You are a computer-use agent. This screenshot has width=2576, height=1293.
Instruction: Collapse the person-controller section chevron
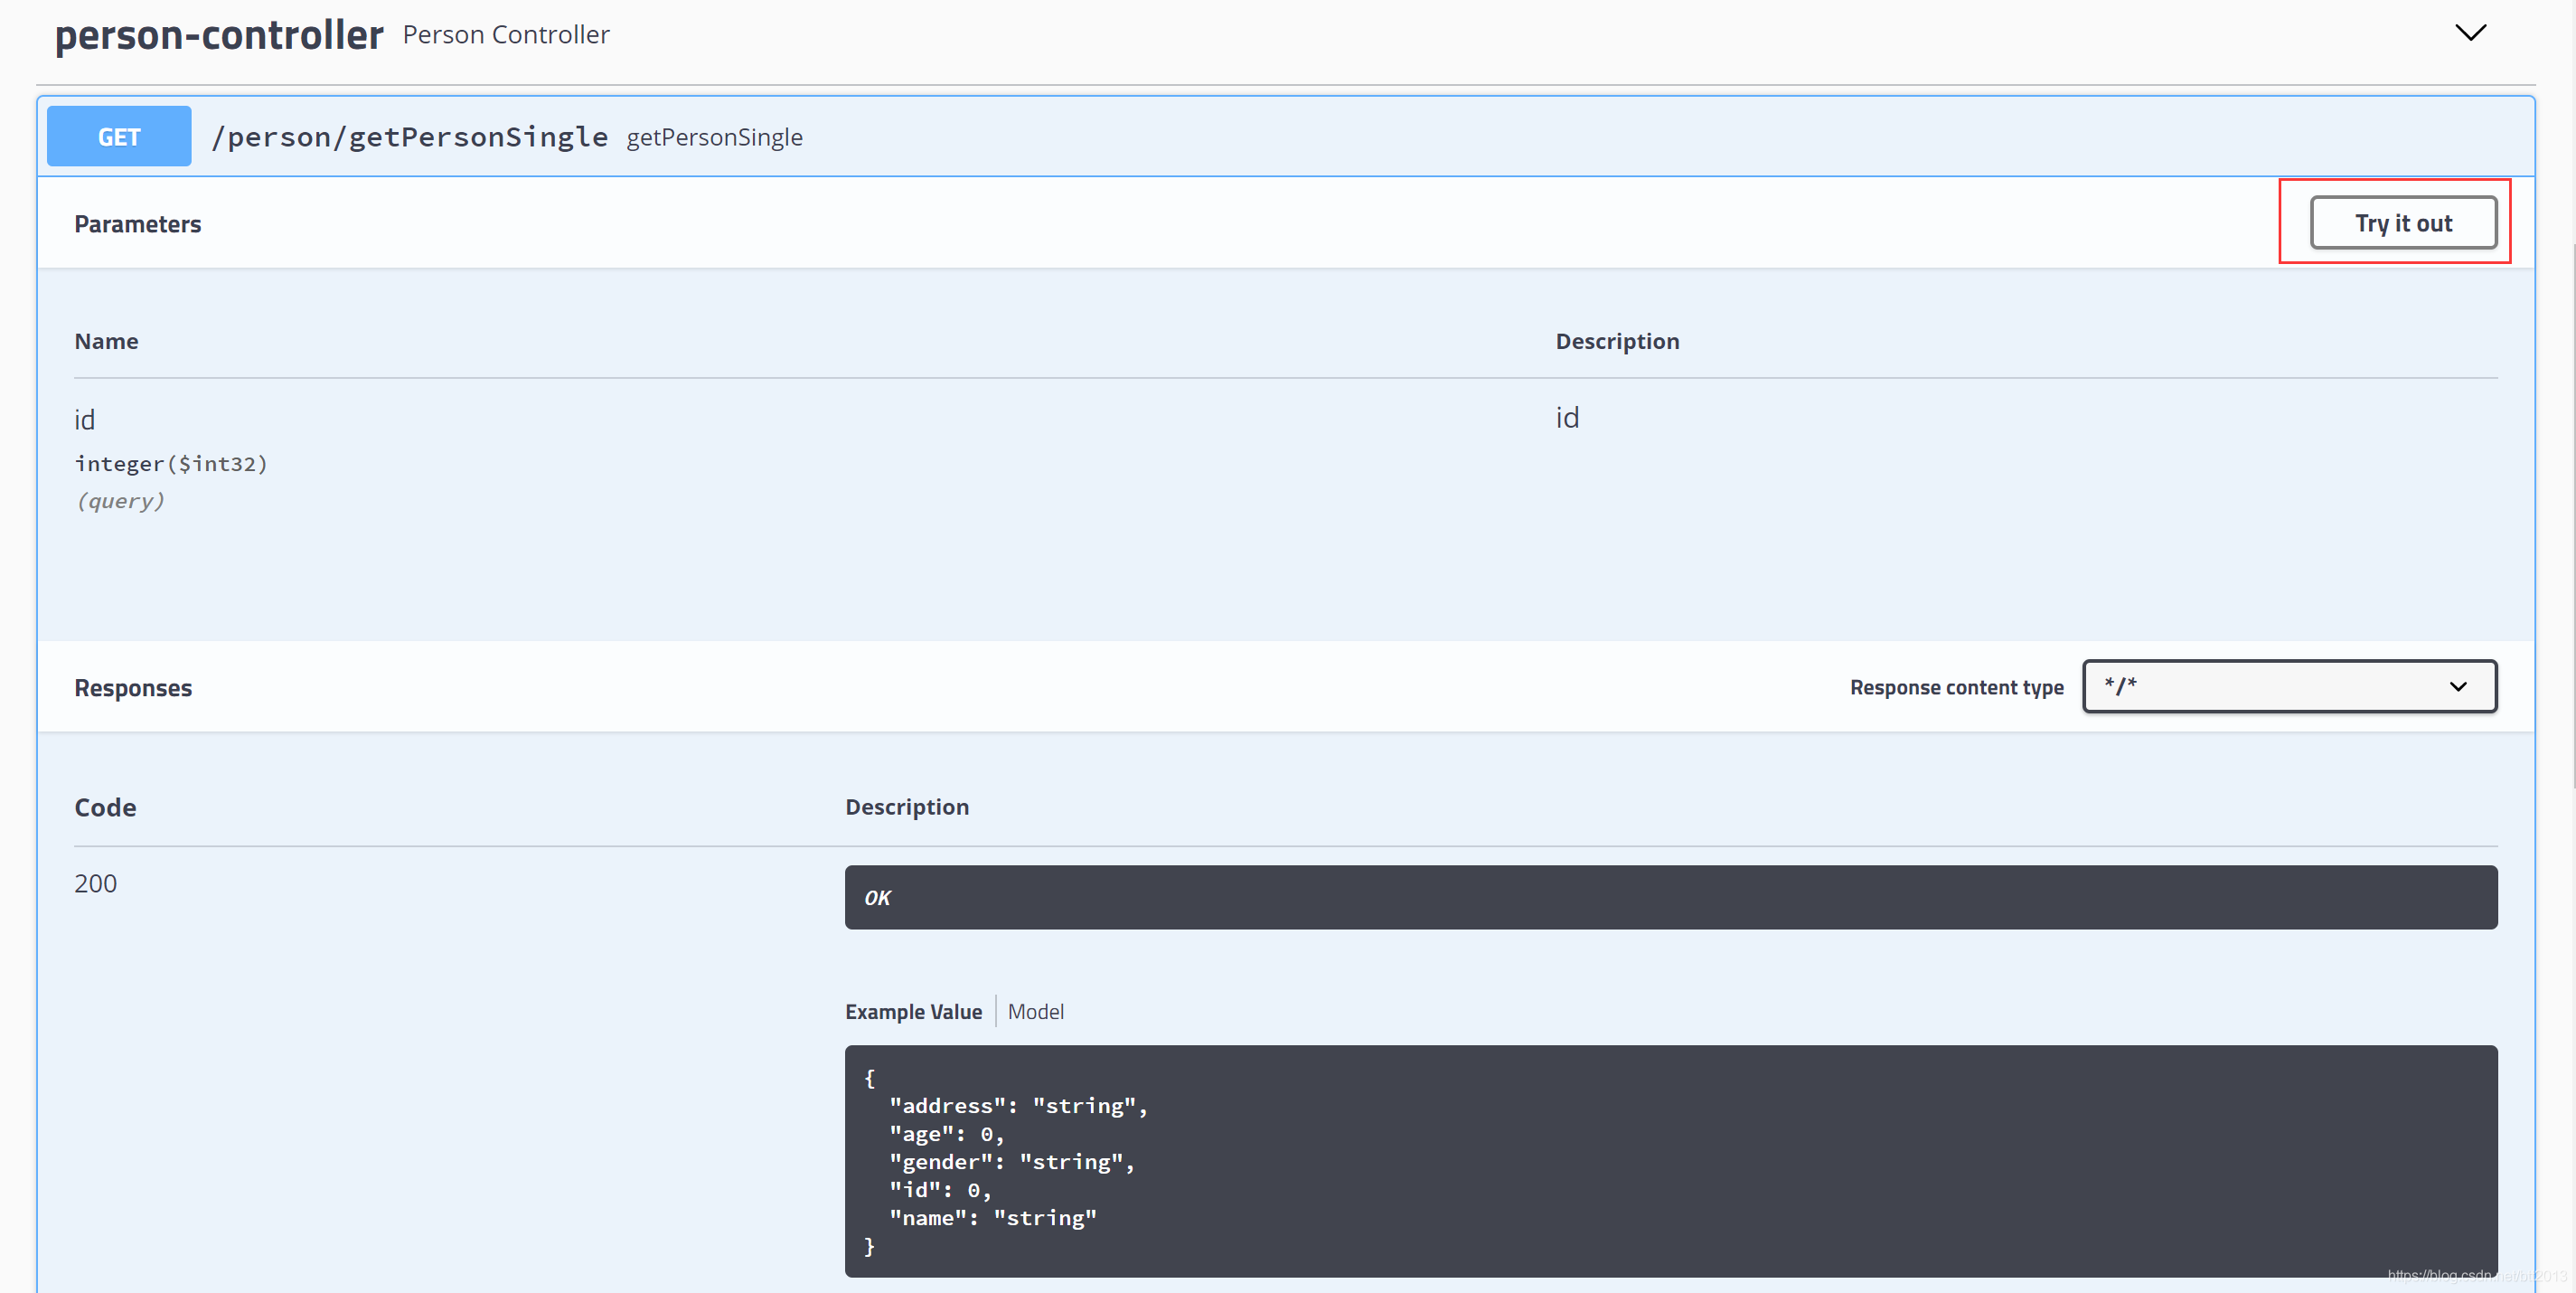point(2470,33)
